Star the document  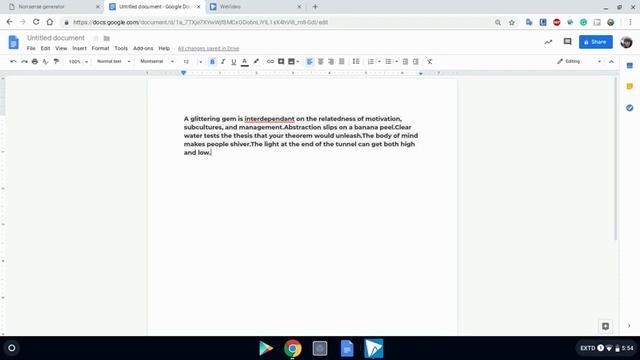pos(96,38)
